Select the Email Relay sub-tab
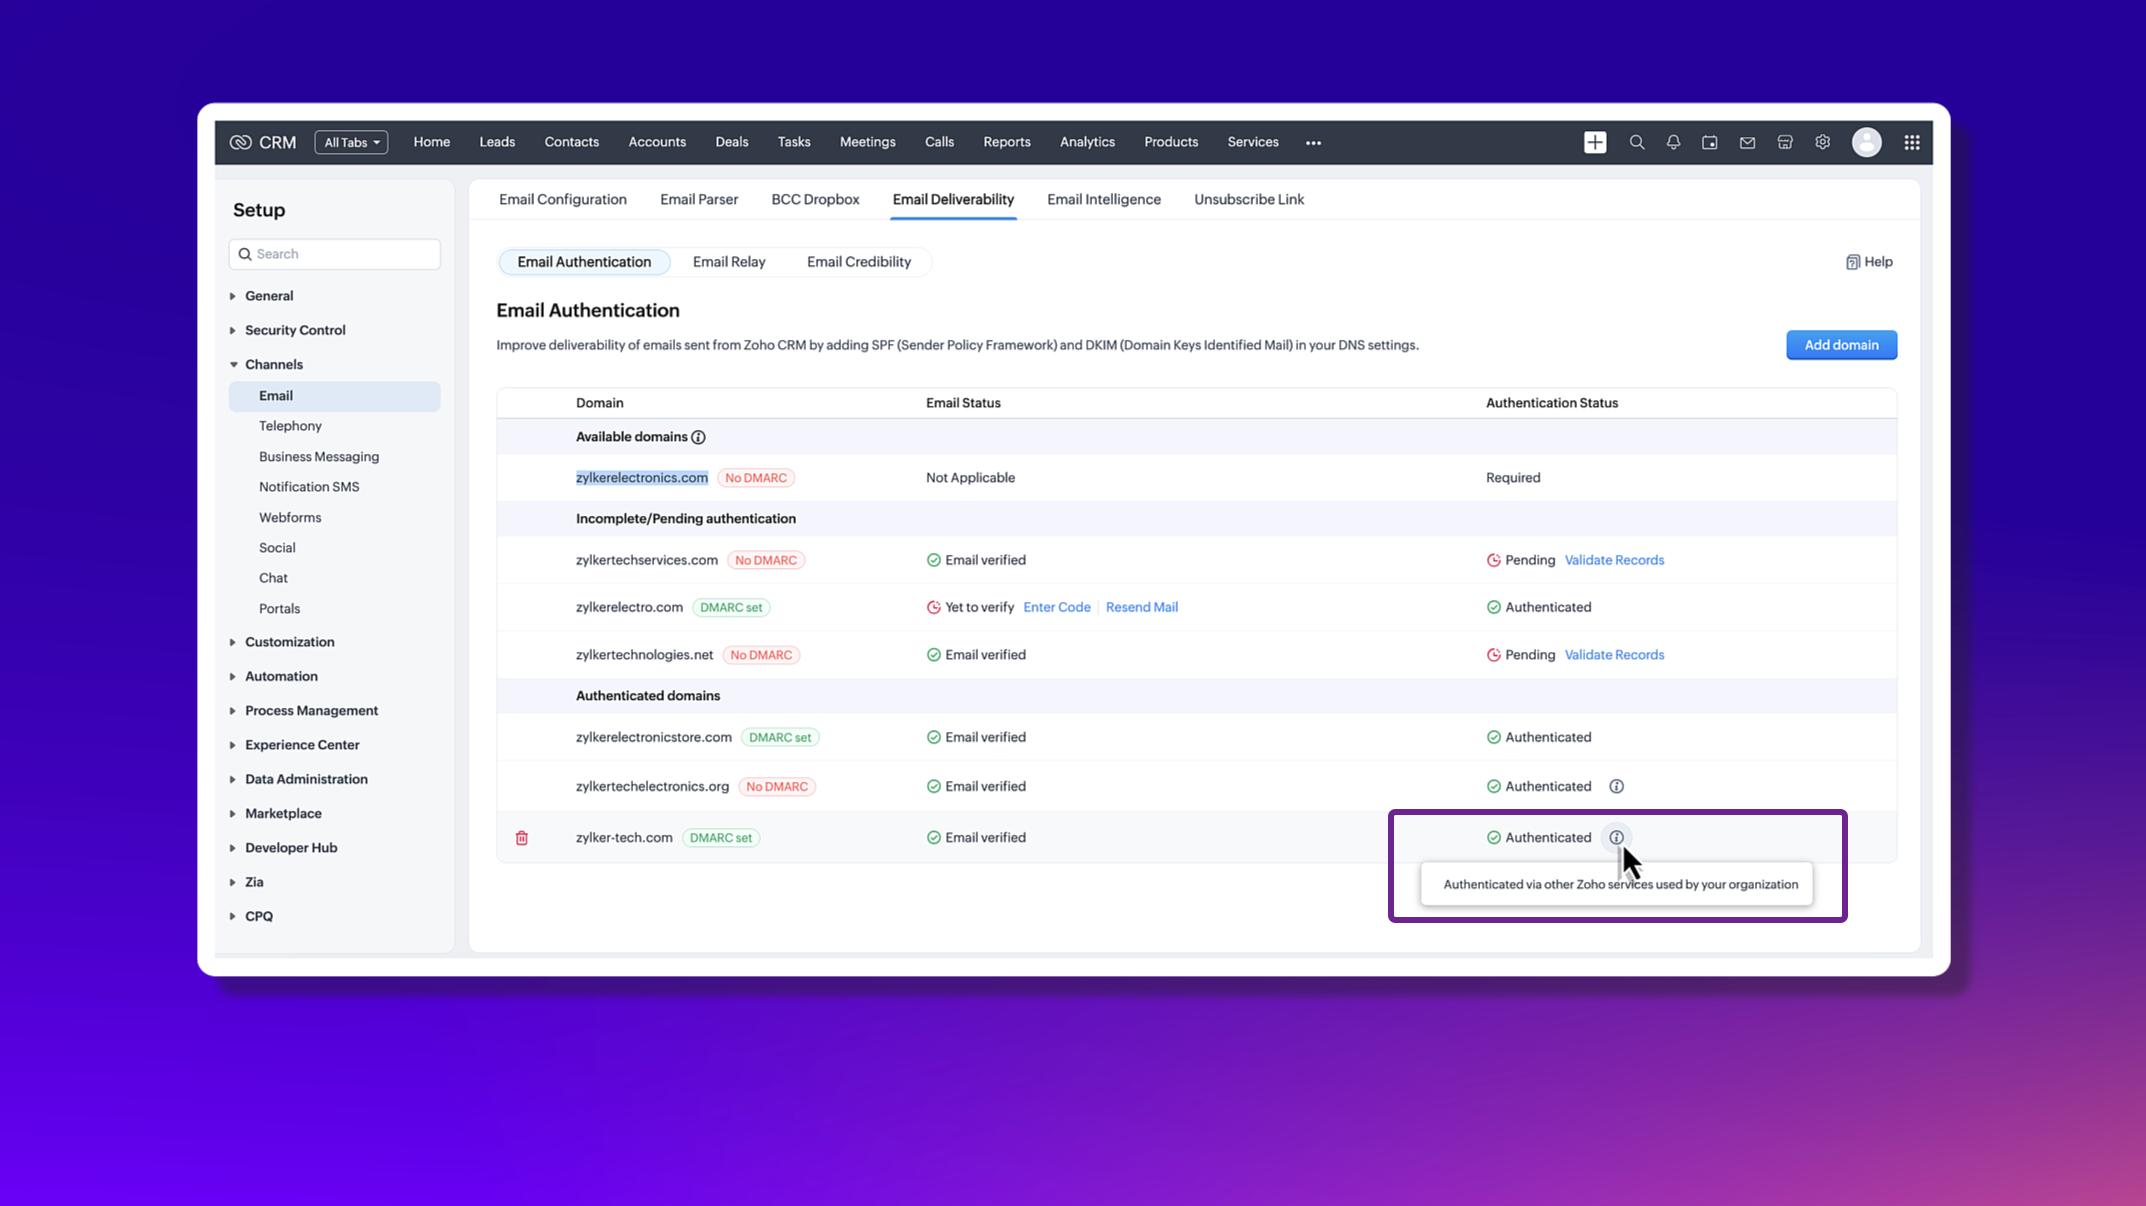This screenshot has height=1206, width=2146. pyautogui.click(x=729, y=262)
